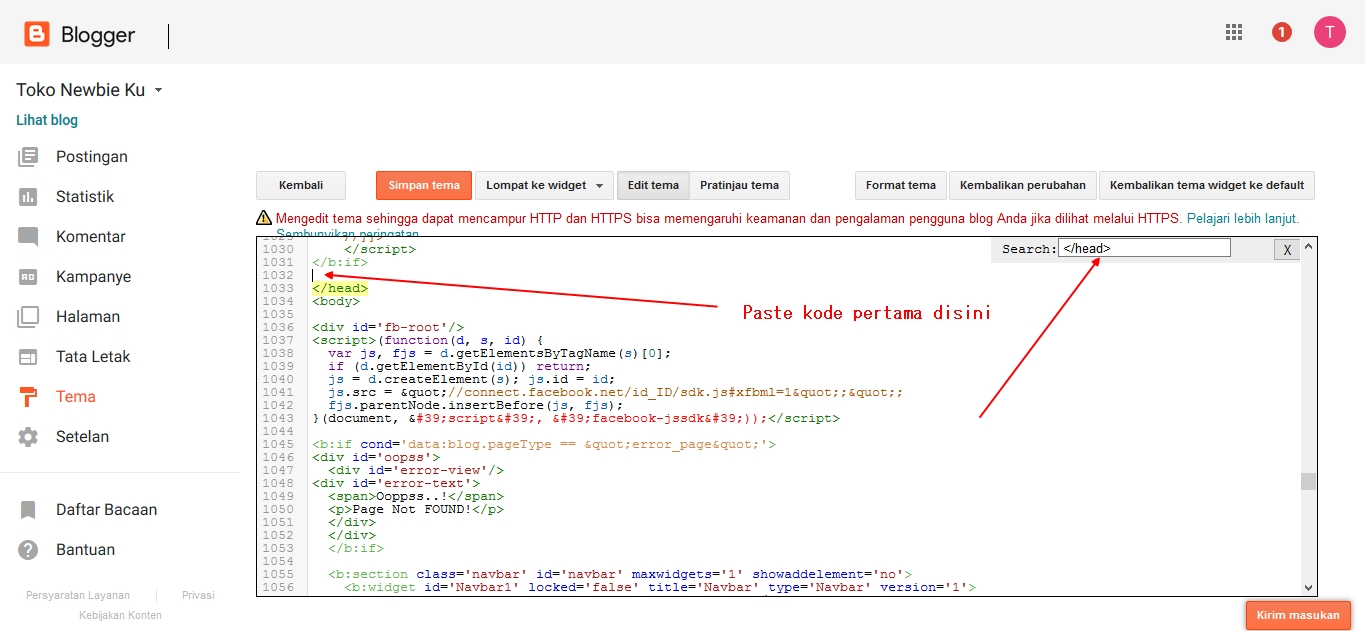
Task: Click the Page Not FOUND! code line
Action: point(415,509)
